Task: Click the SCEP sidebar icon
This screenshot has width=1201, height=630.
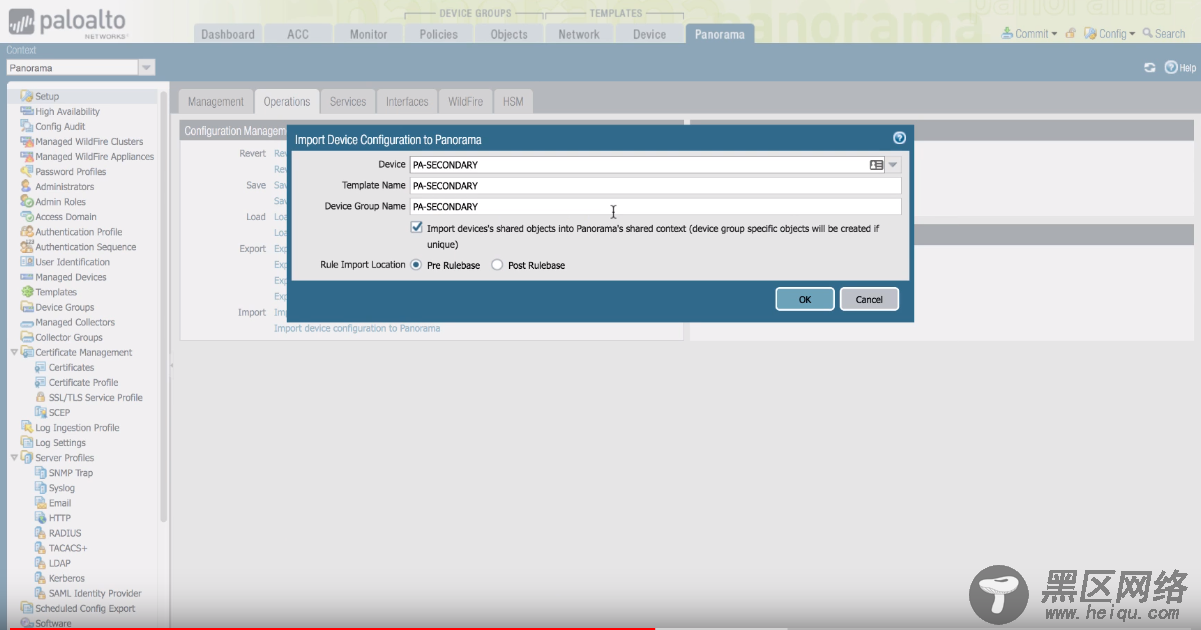Action: click(x=40, y=412)
